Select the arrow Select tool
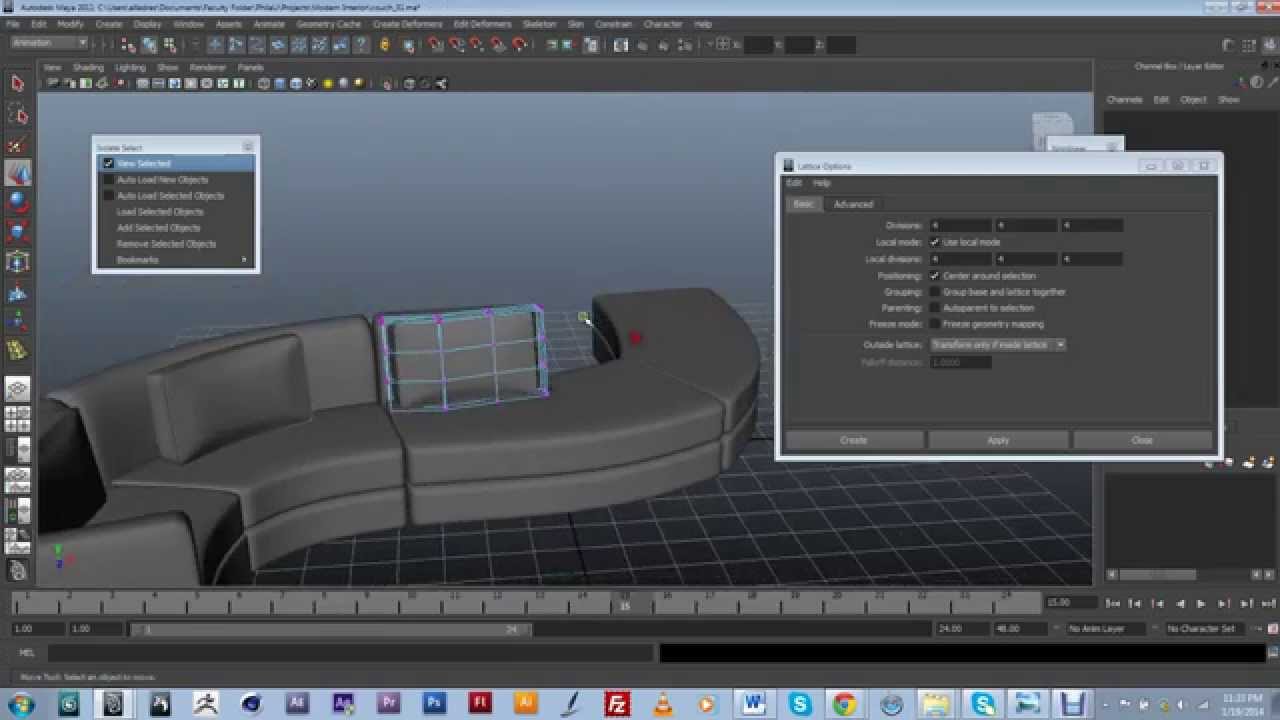Image resolution: width=1280 pixels, height=720 pixels. pyautogui.click(x=17, y=85)
